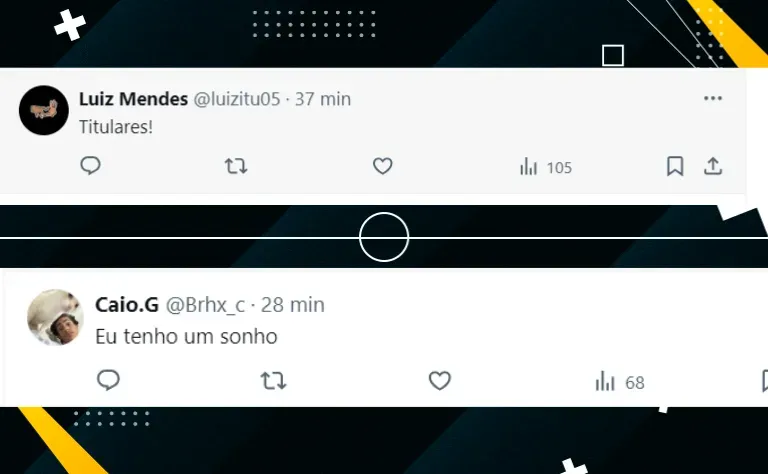The height and width of the screenshot is (474, 768).
Task: Open Luiz Mendes' profile picture
Action: (x=44, y=110)
